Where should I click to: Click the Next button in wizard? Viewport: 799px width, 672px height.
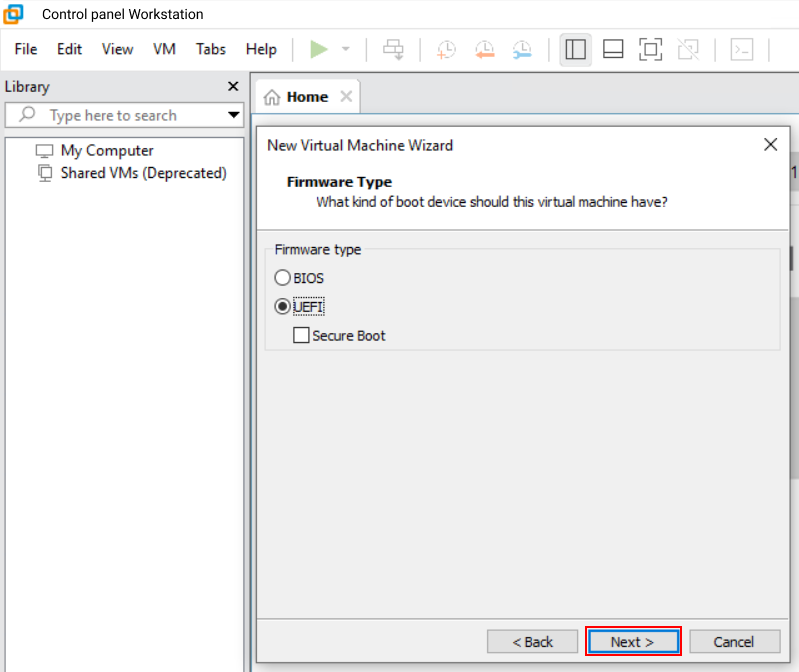coord(632,642)
